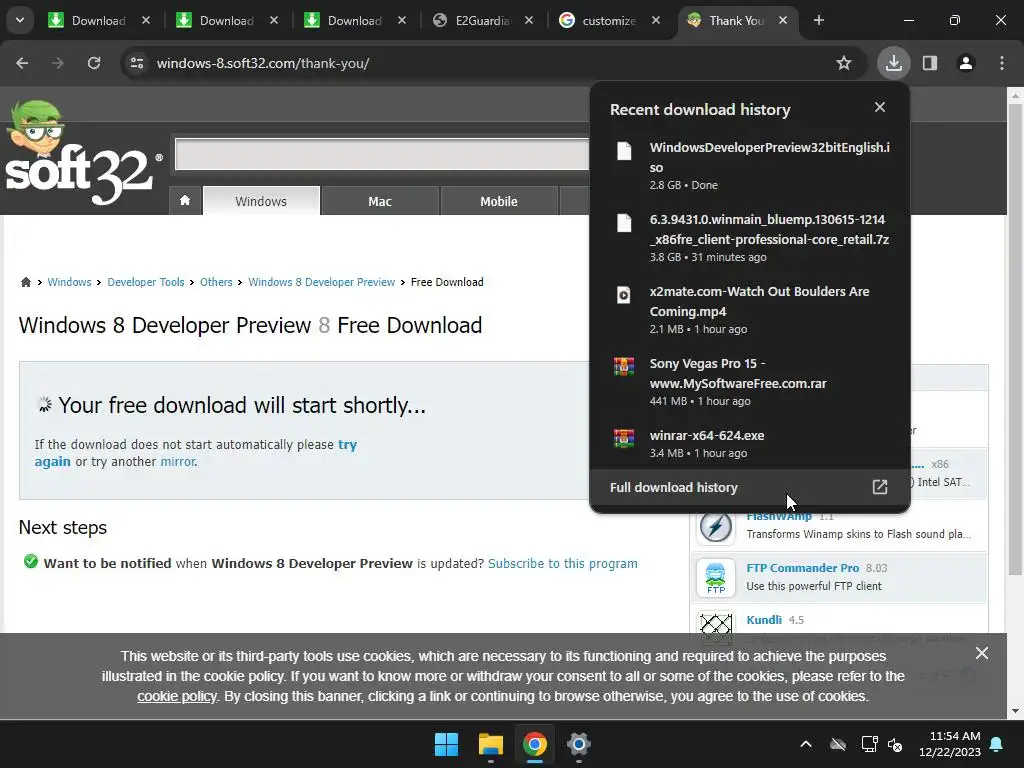Switch to the E2Guardian tab
Image resolution: width=1024 pixels, height=768 pixels.
click(x=483, y=20)
